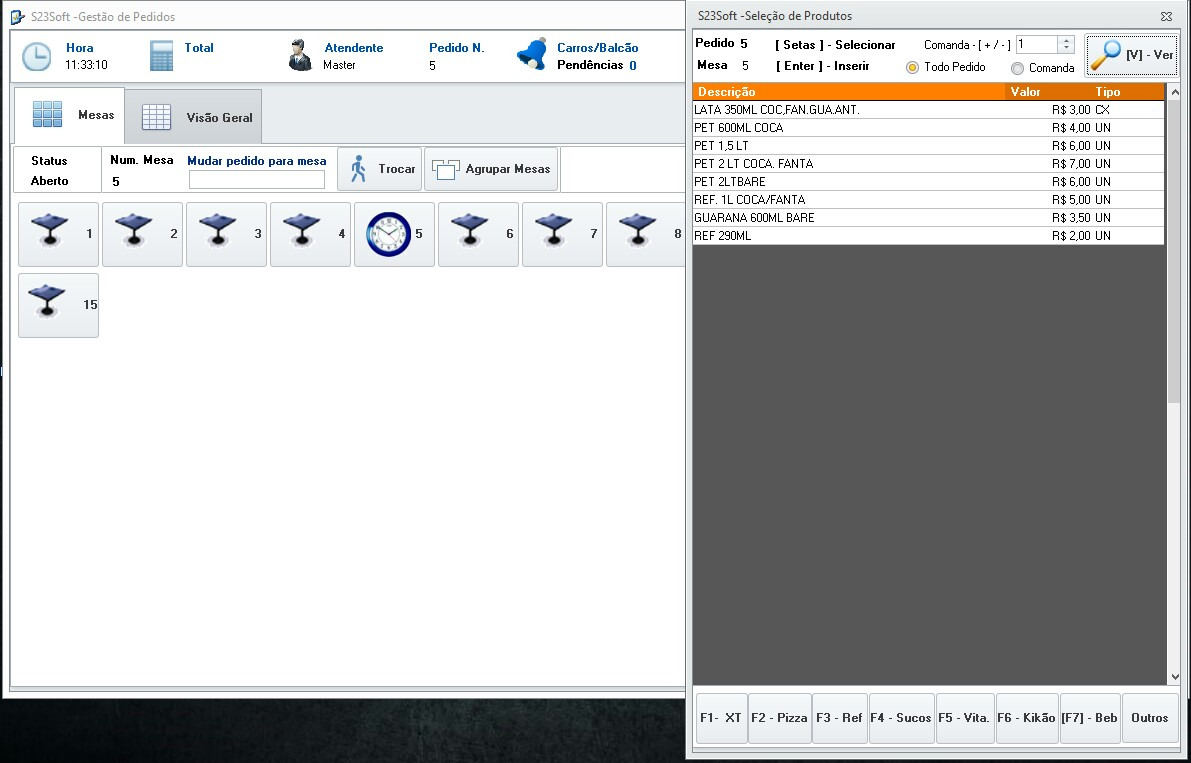Open the F2 - Pizza category
Image resolution: width=1191 pixels, height=763 pixels.
point(779,718)
